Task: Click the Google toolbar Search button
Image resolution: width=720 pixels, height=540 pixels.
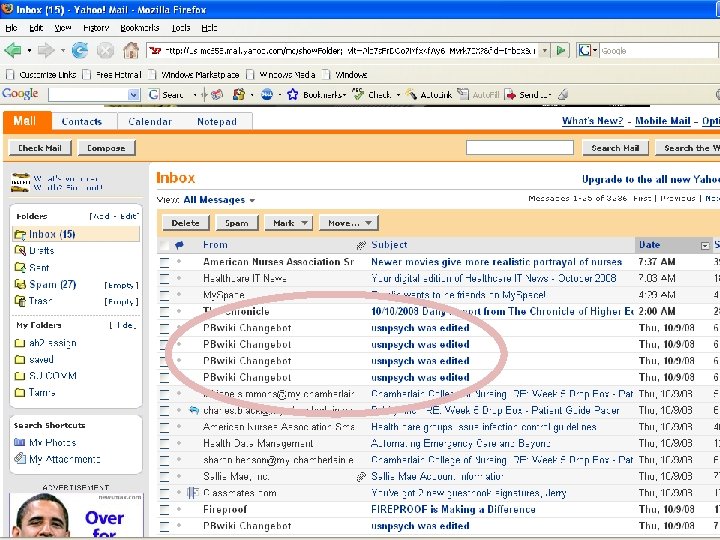Action: pyautogui.click(x=166, y=95)
